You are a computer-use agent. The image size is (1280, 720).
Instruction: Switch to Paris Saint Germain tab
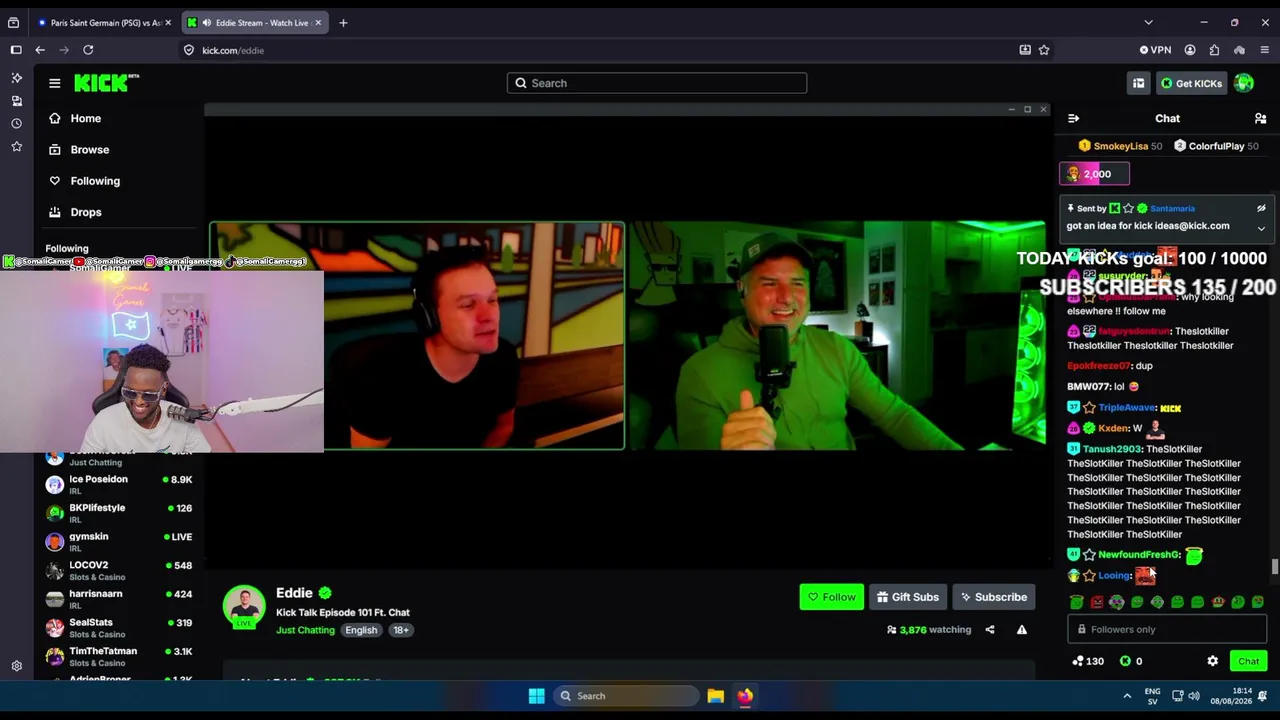(104, 22)
